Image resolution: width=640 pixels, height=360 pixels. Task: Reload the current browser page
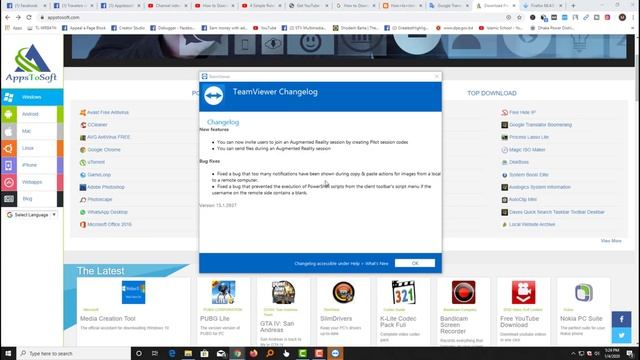tap(29, 18)
